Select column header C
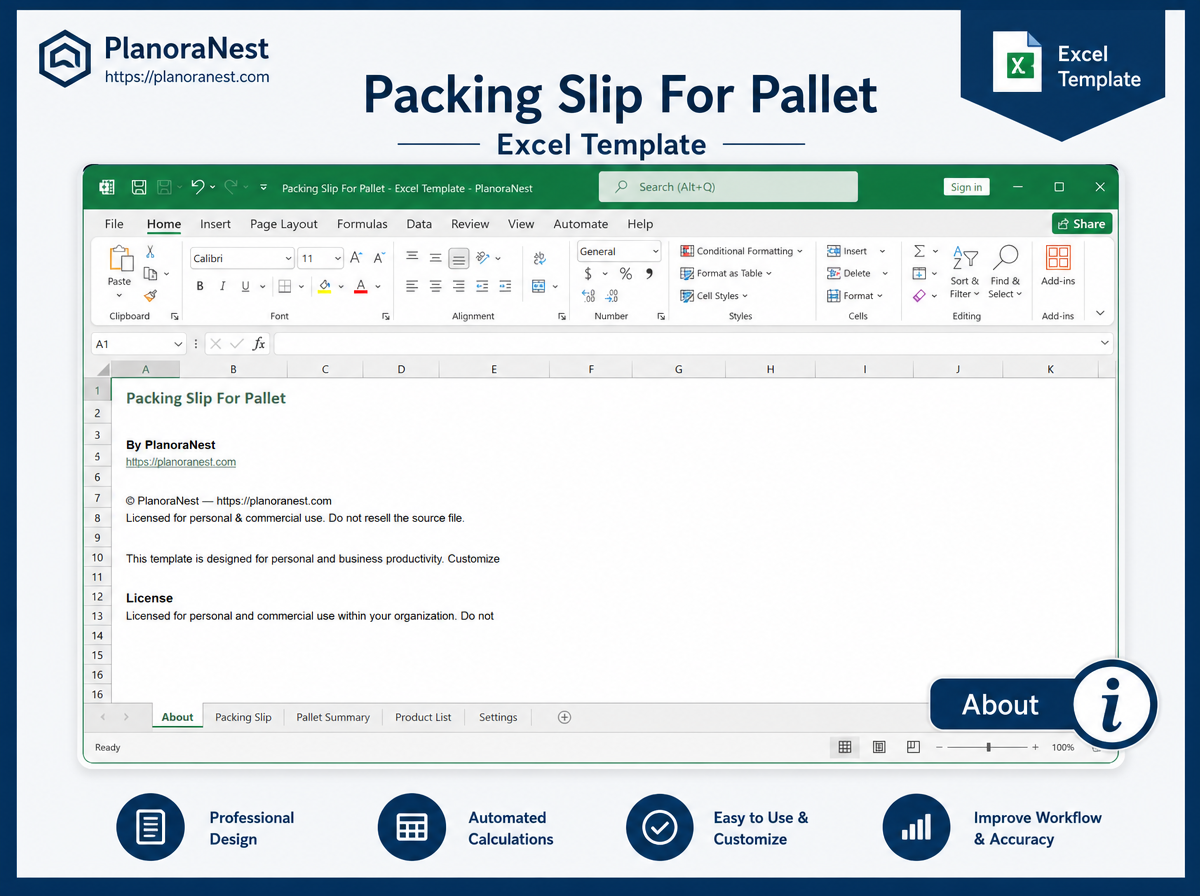This screenshot has height=896, width=1200. tap(325, 369)
